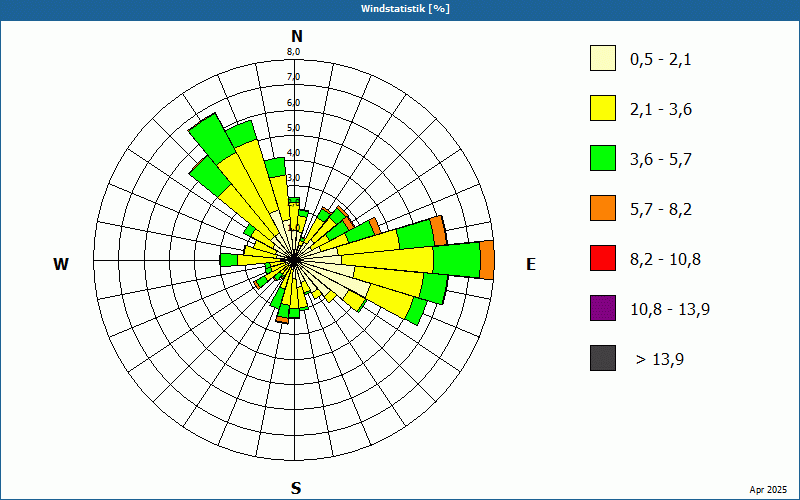
Task: Click the legend label "8,2 - 10,8"
Action: click(x=665, y=260)
